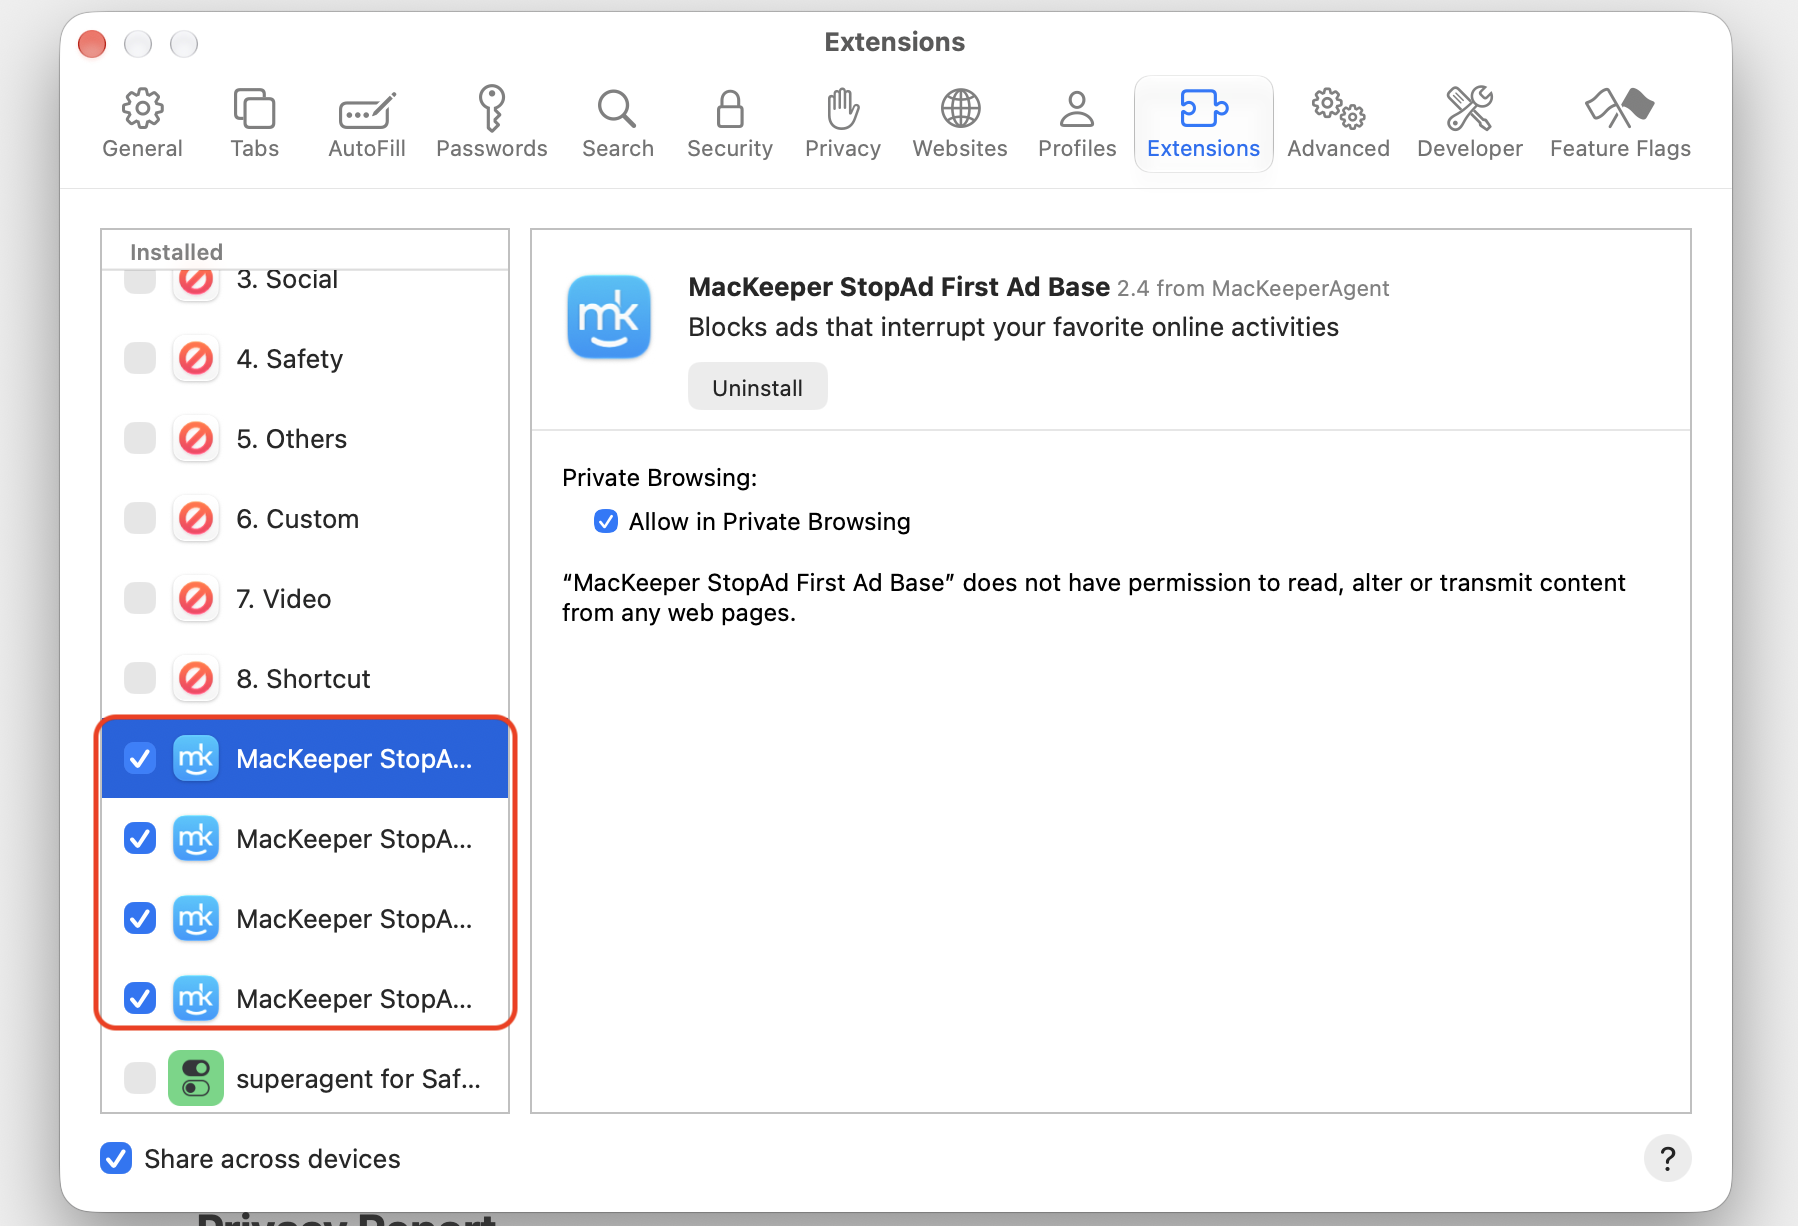1798x1226 pixels.
Task: Select the 7. Video extension row
Action: pos(305,598)
